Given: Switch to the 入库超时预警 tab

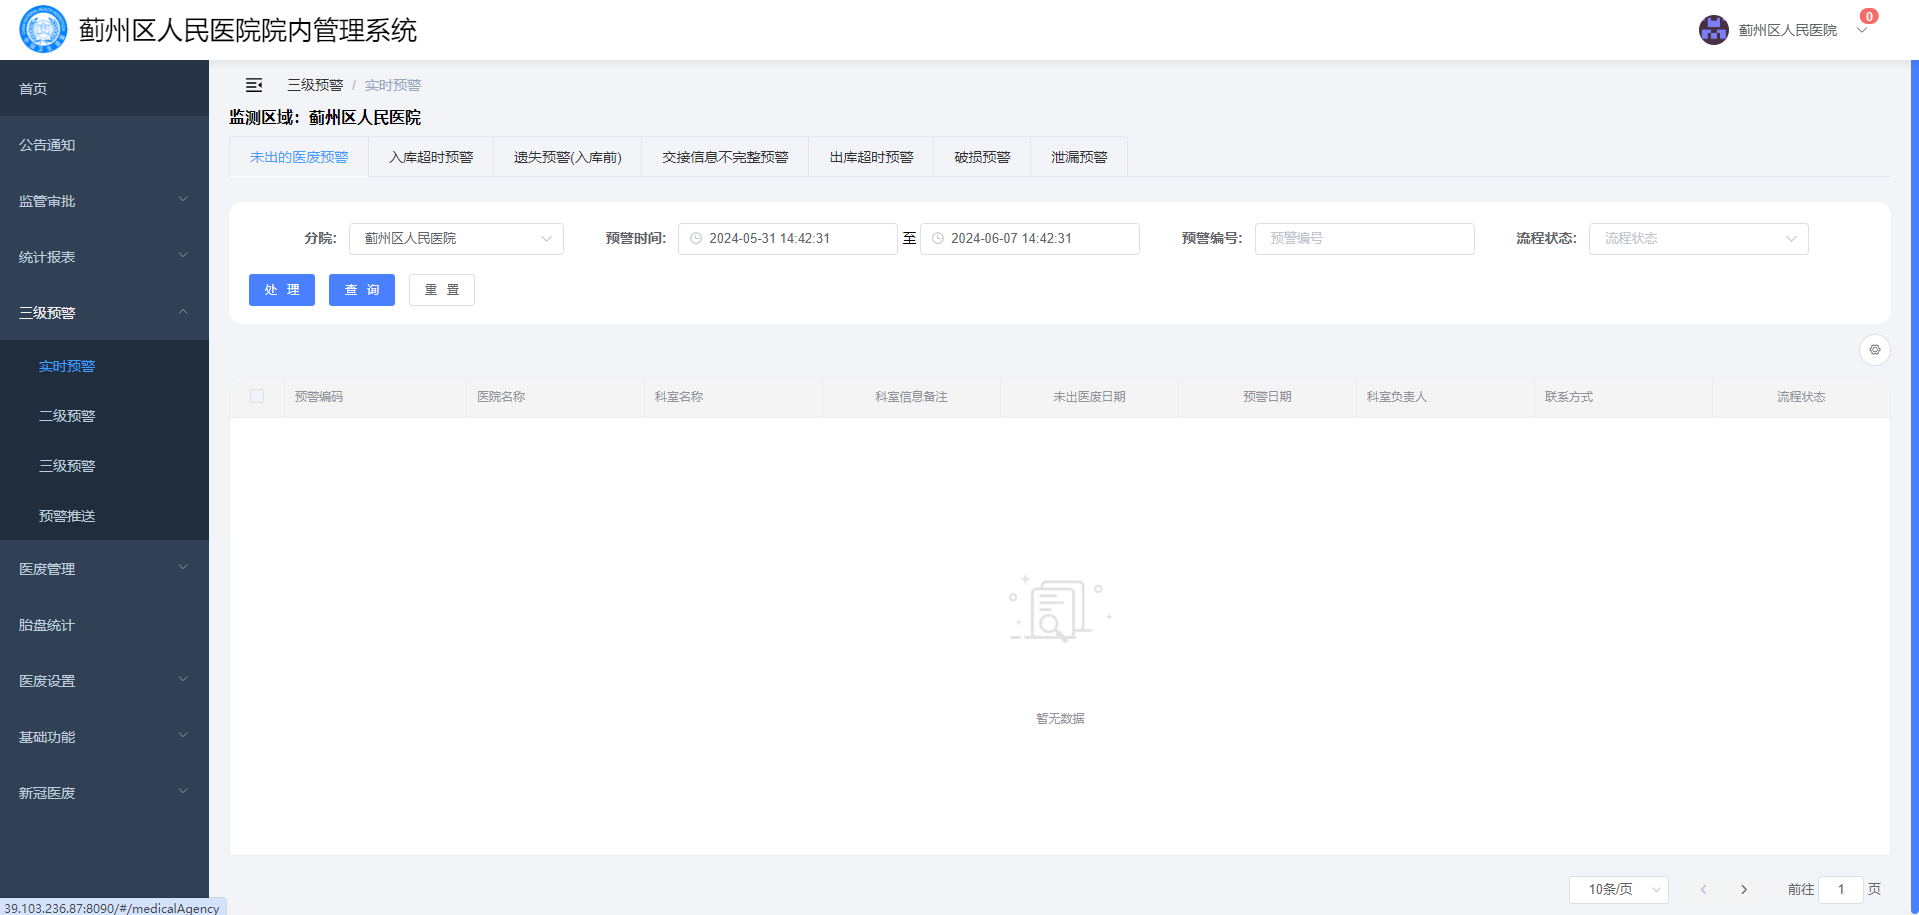Looking at the screenshot, I should tap(431, 157).
